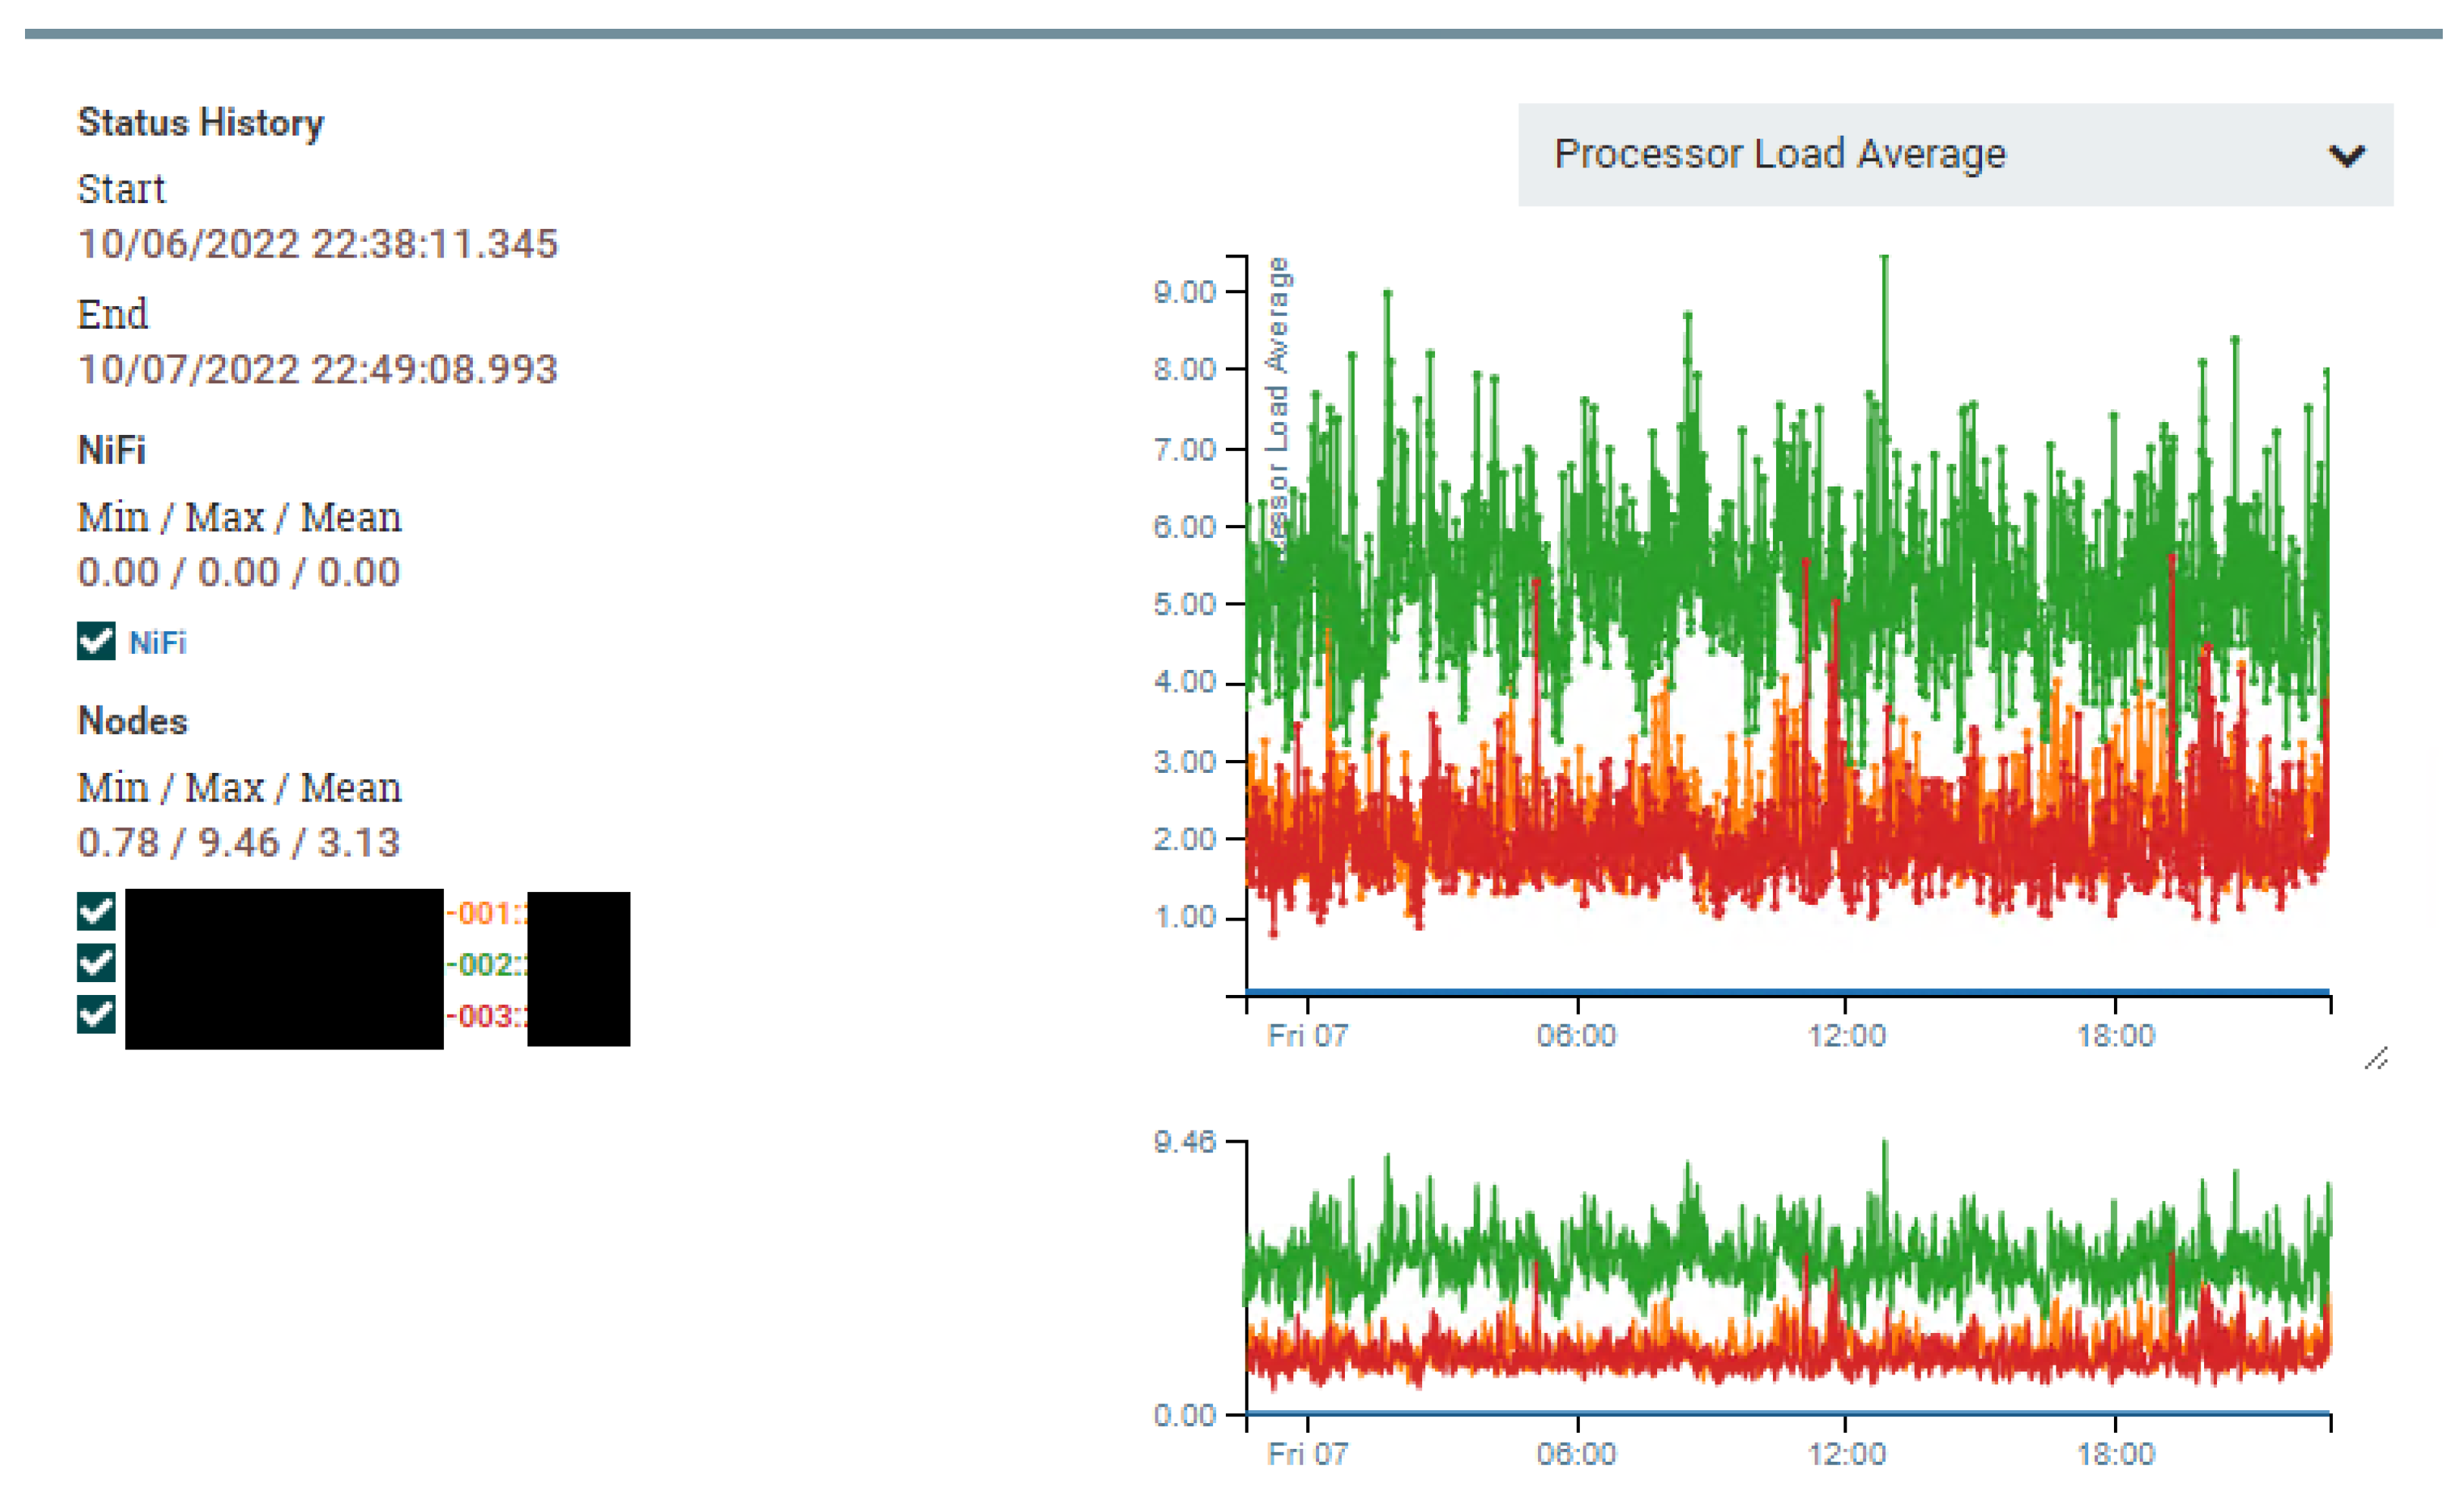The height and width of the screenshot is (1486, 2464).
Task: Click the 9.46 max label on overview chart
Action: point(1184,1141)
